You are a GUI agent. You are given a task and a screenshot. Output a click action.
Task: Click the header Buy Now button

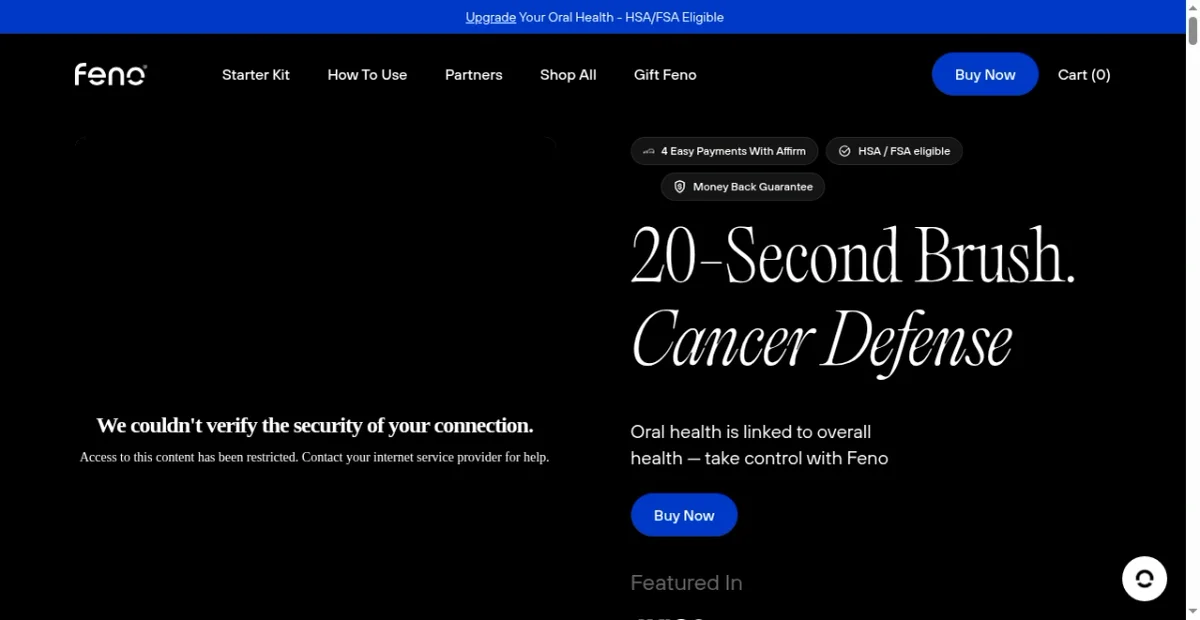pos(985,75)
